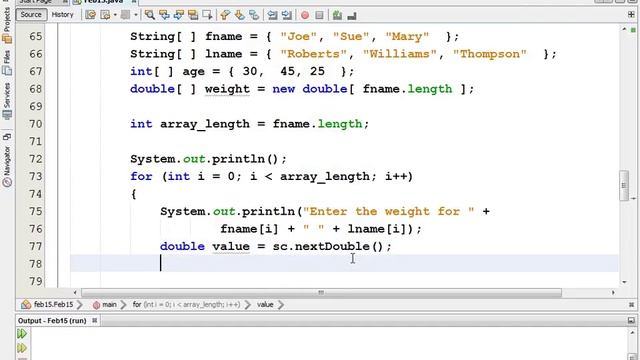The width and height of the screenshot is (640, 360).
Task: Click line number 65 in gutter
Action: (x=36, y=37)
